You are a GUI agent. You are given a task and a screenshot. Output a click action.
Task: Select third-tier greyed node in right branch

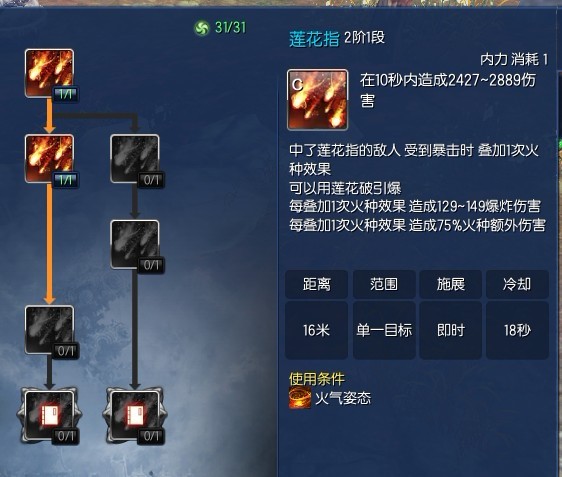(135, 244)
